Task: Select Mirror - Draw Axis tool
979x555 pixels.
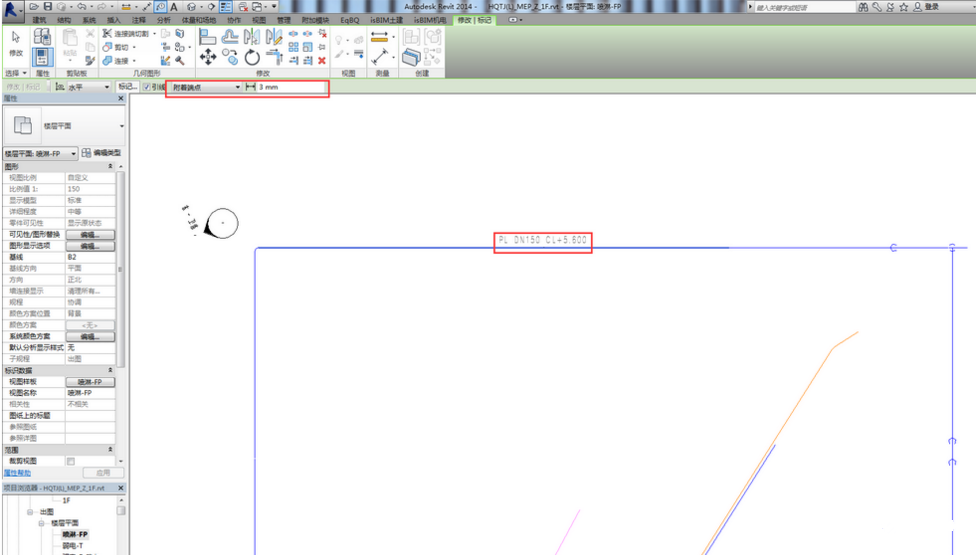Action: (273, 37)
